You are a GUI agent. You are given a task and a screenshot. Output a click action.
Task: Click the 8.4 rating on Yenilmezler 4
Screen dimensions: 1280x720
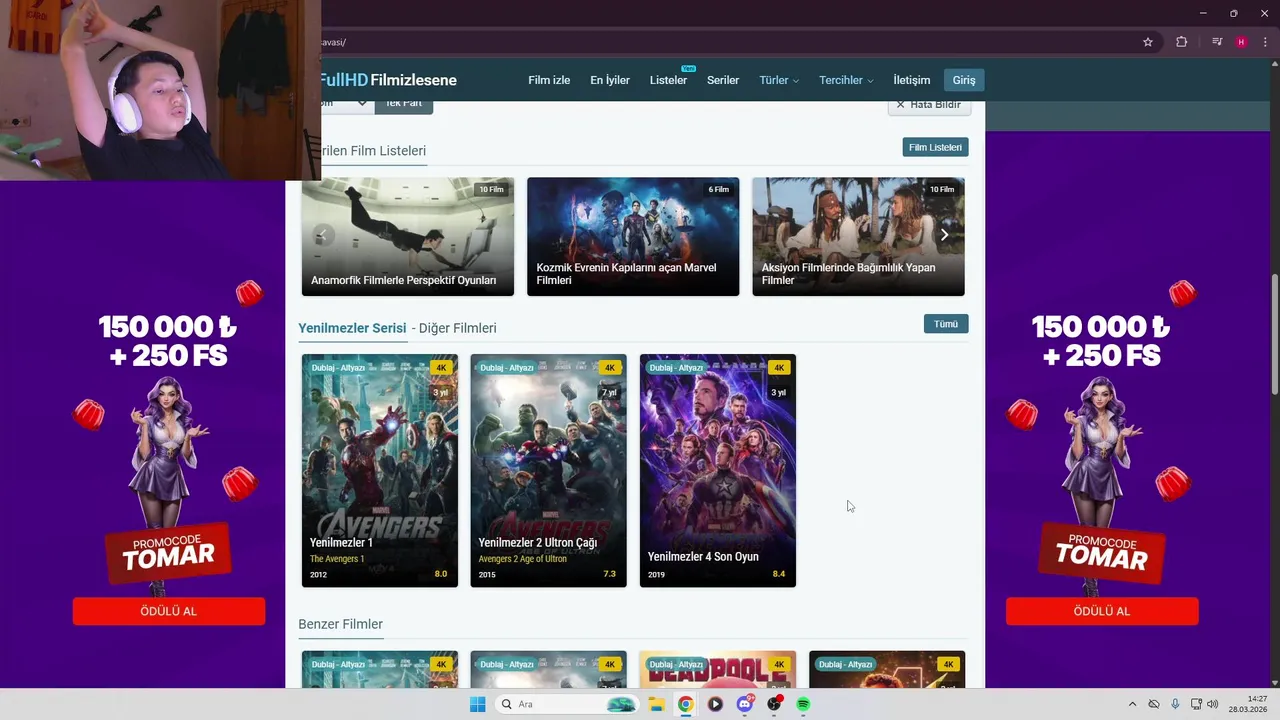click(779, 574)
